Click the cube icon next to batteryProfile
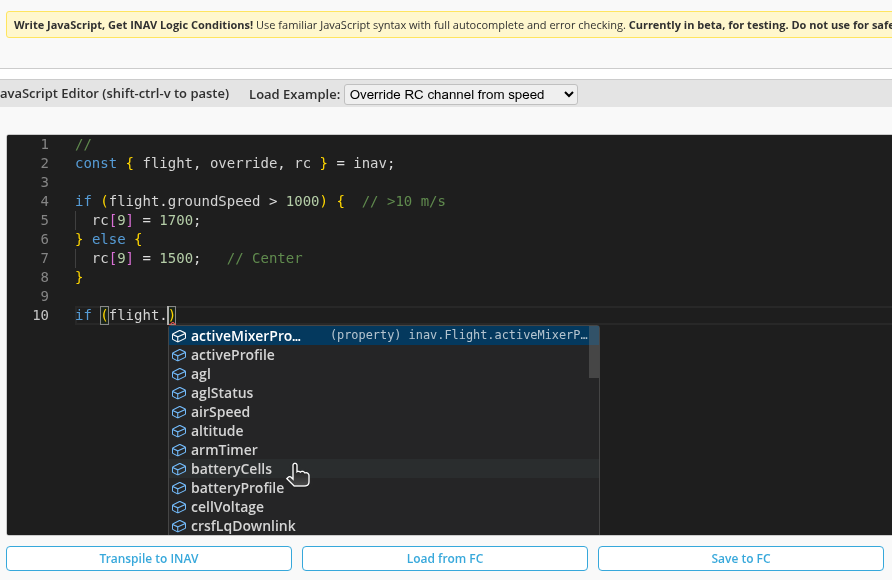 point(179,488)
